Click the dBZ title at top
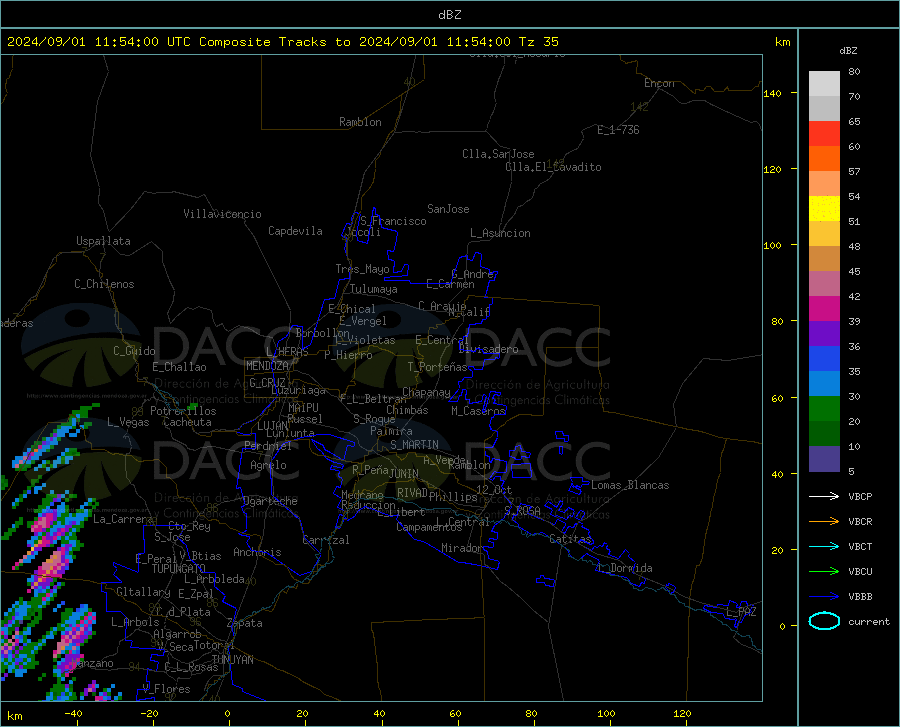 pos(449,15)
